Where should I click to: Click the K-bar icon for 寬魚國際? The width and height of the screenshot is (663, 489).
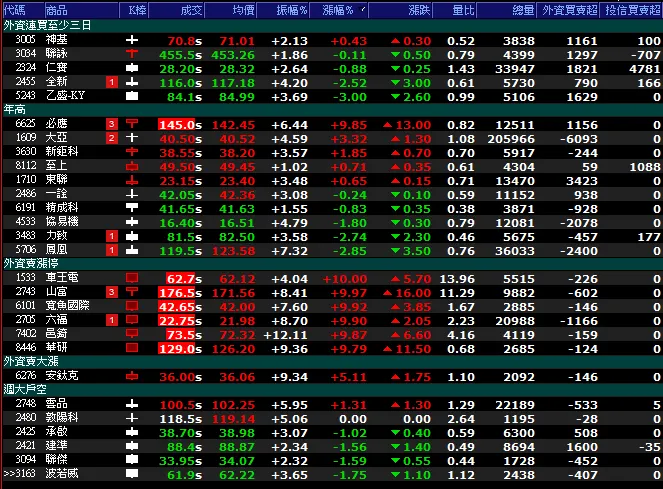coord(132,306)
